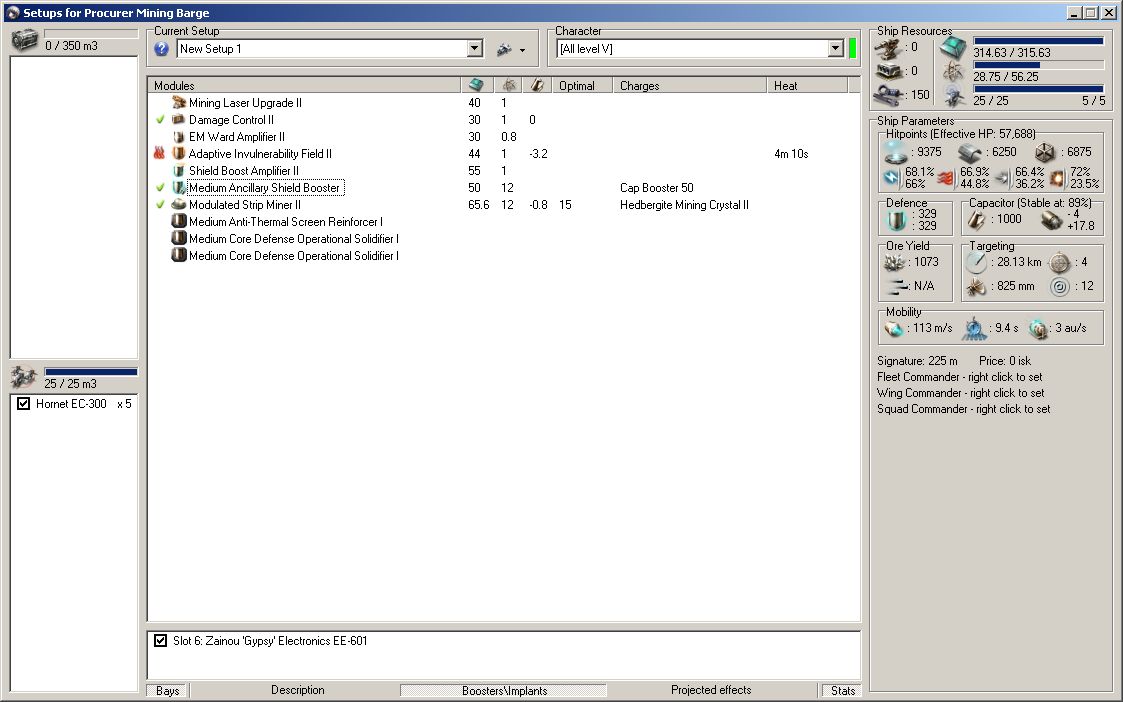Click the turret hardpoints icon in Ship Resources
This screenshot has width=1123, height=702.
point(888,47)
